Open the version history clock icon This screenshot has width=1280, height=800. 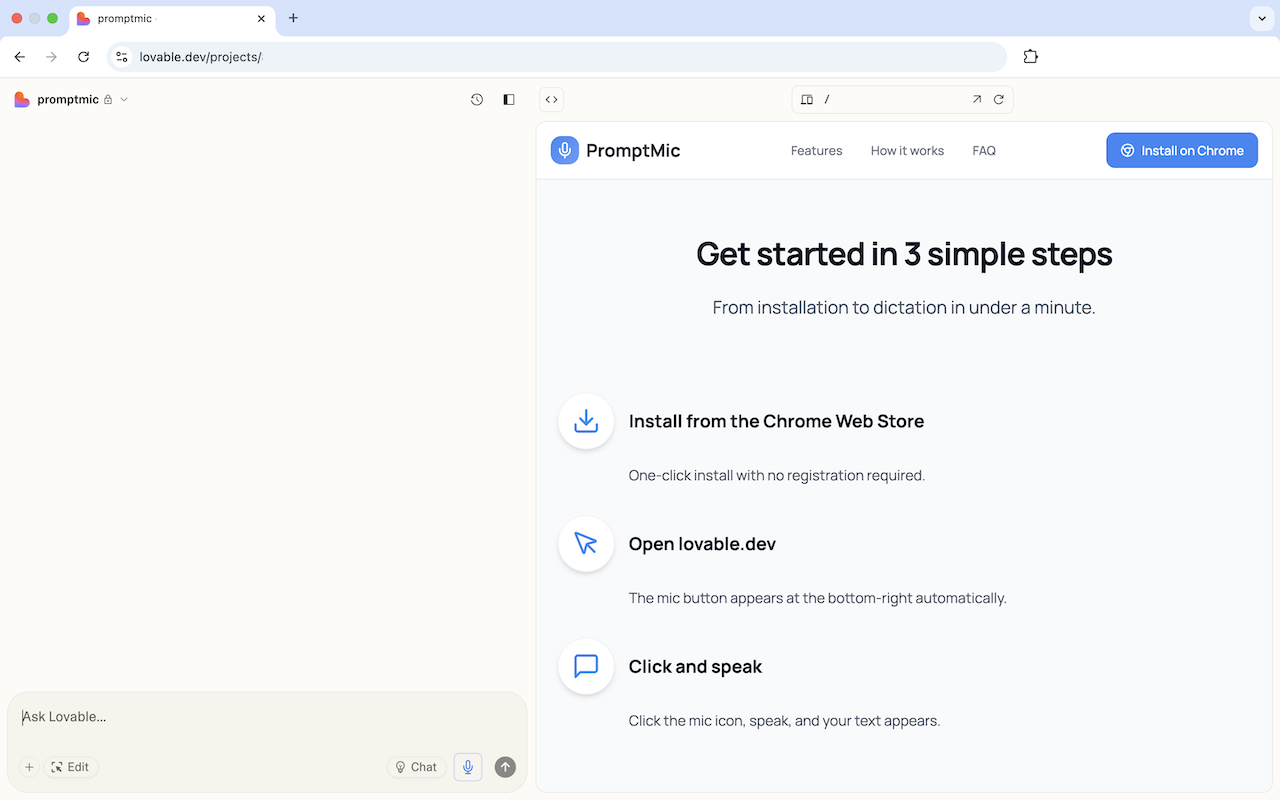pyautogui.click(x=477, y=99)
